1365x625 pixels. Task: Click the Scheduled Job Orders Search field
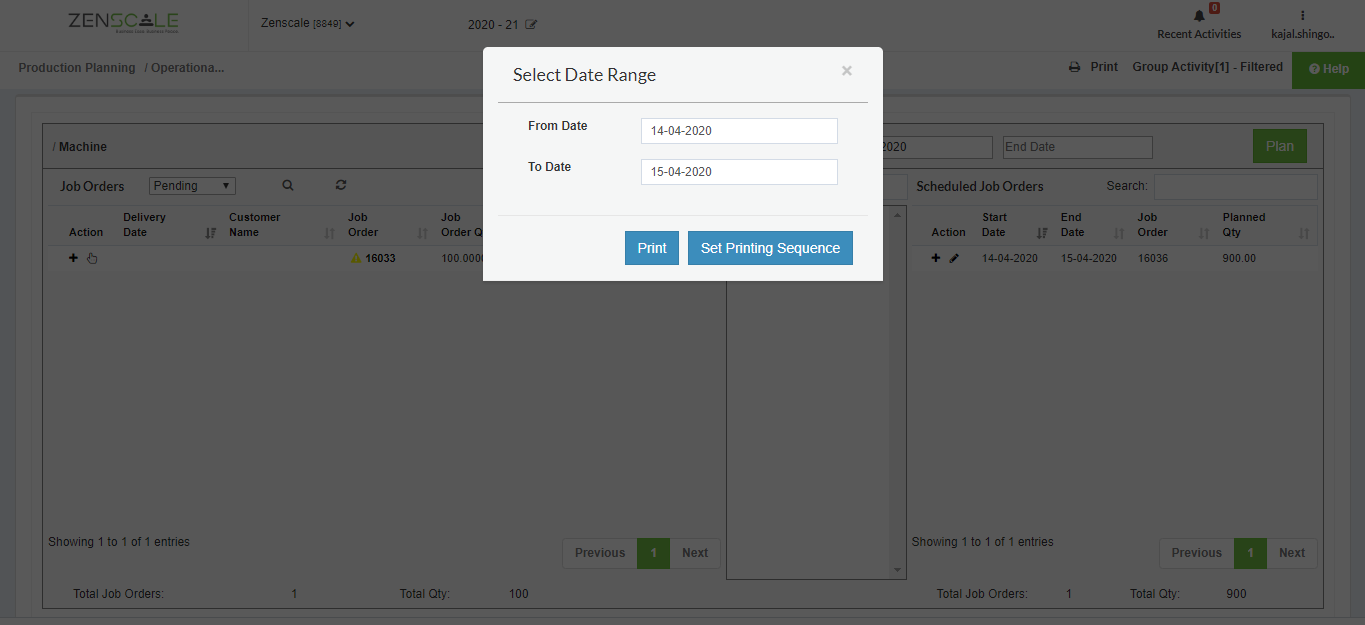point(1236,187)
